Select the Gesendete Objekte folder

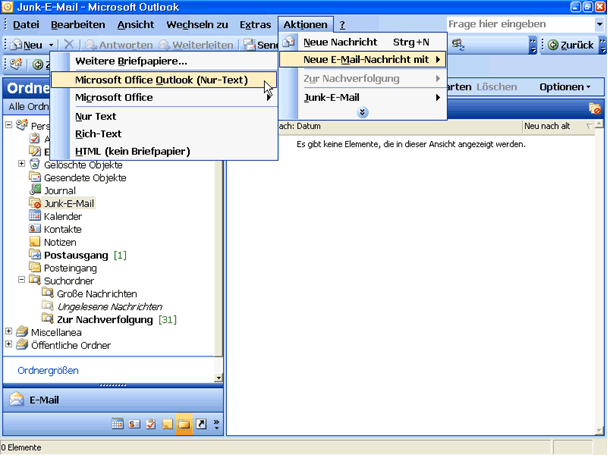pos(85,178)
